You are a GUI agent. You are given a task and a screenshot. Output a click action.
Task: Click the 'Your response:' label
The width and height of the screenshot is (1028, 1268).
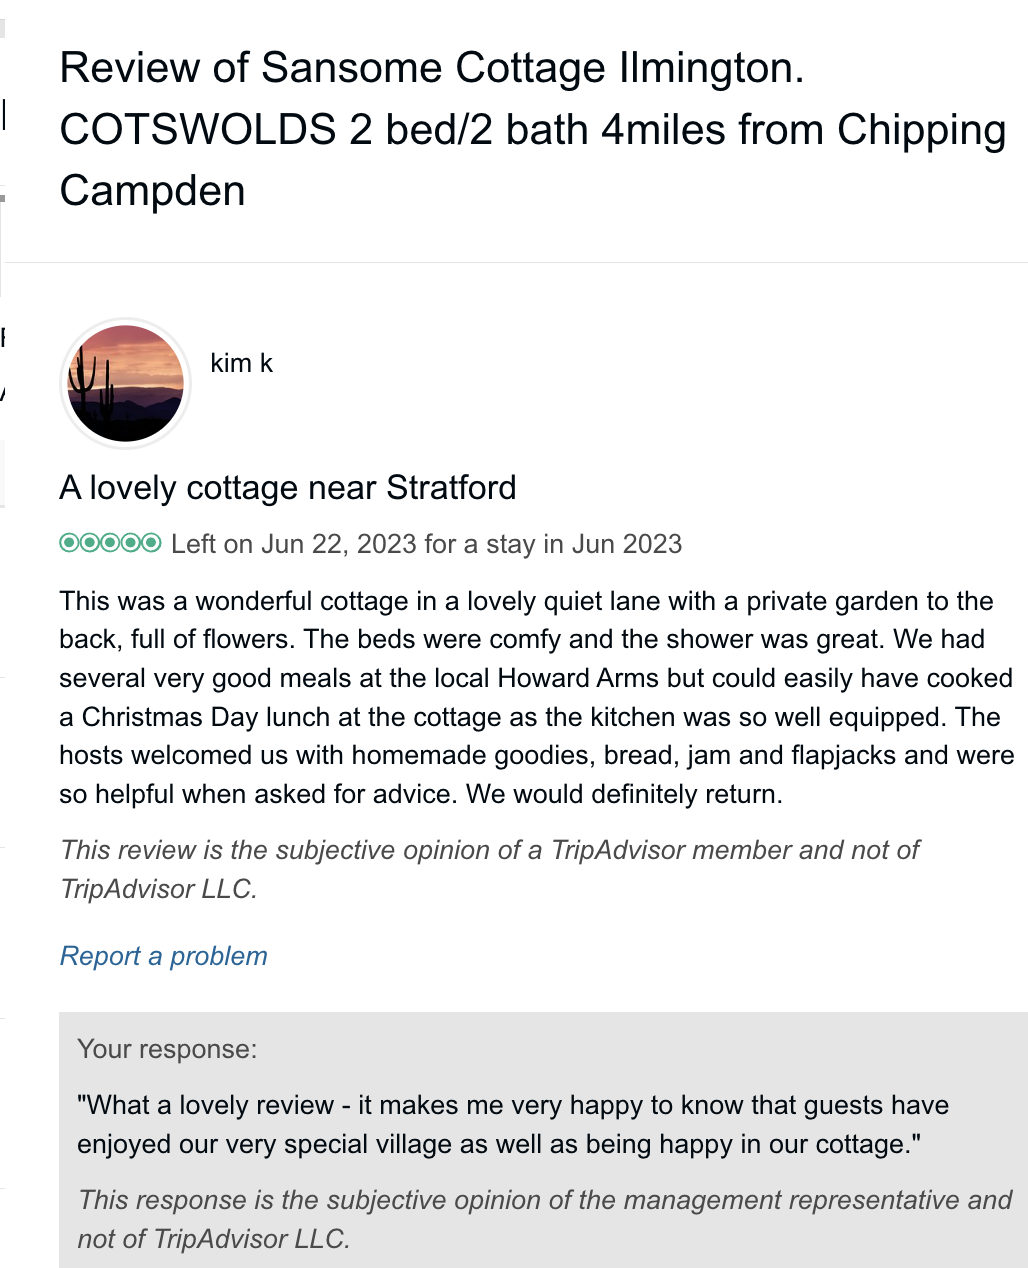point(167,1049)
